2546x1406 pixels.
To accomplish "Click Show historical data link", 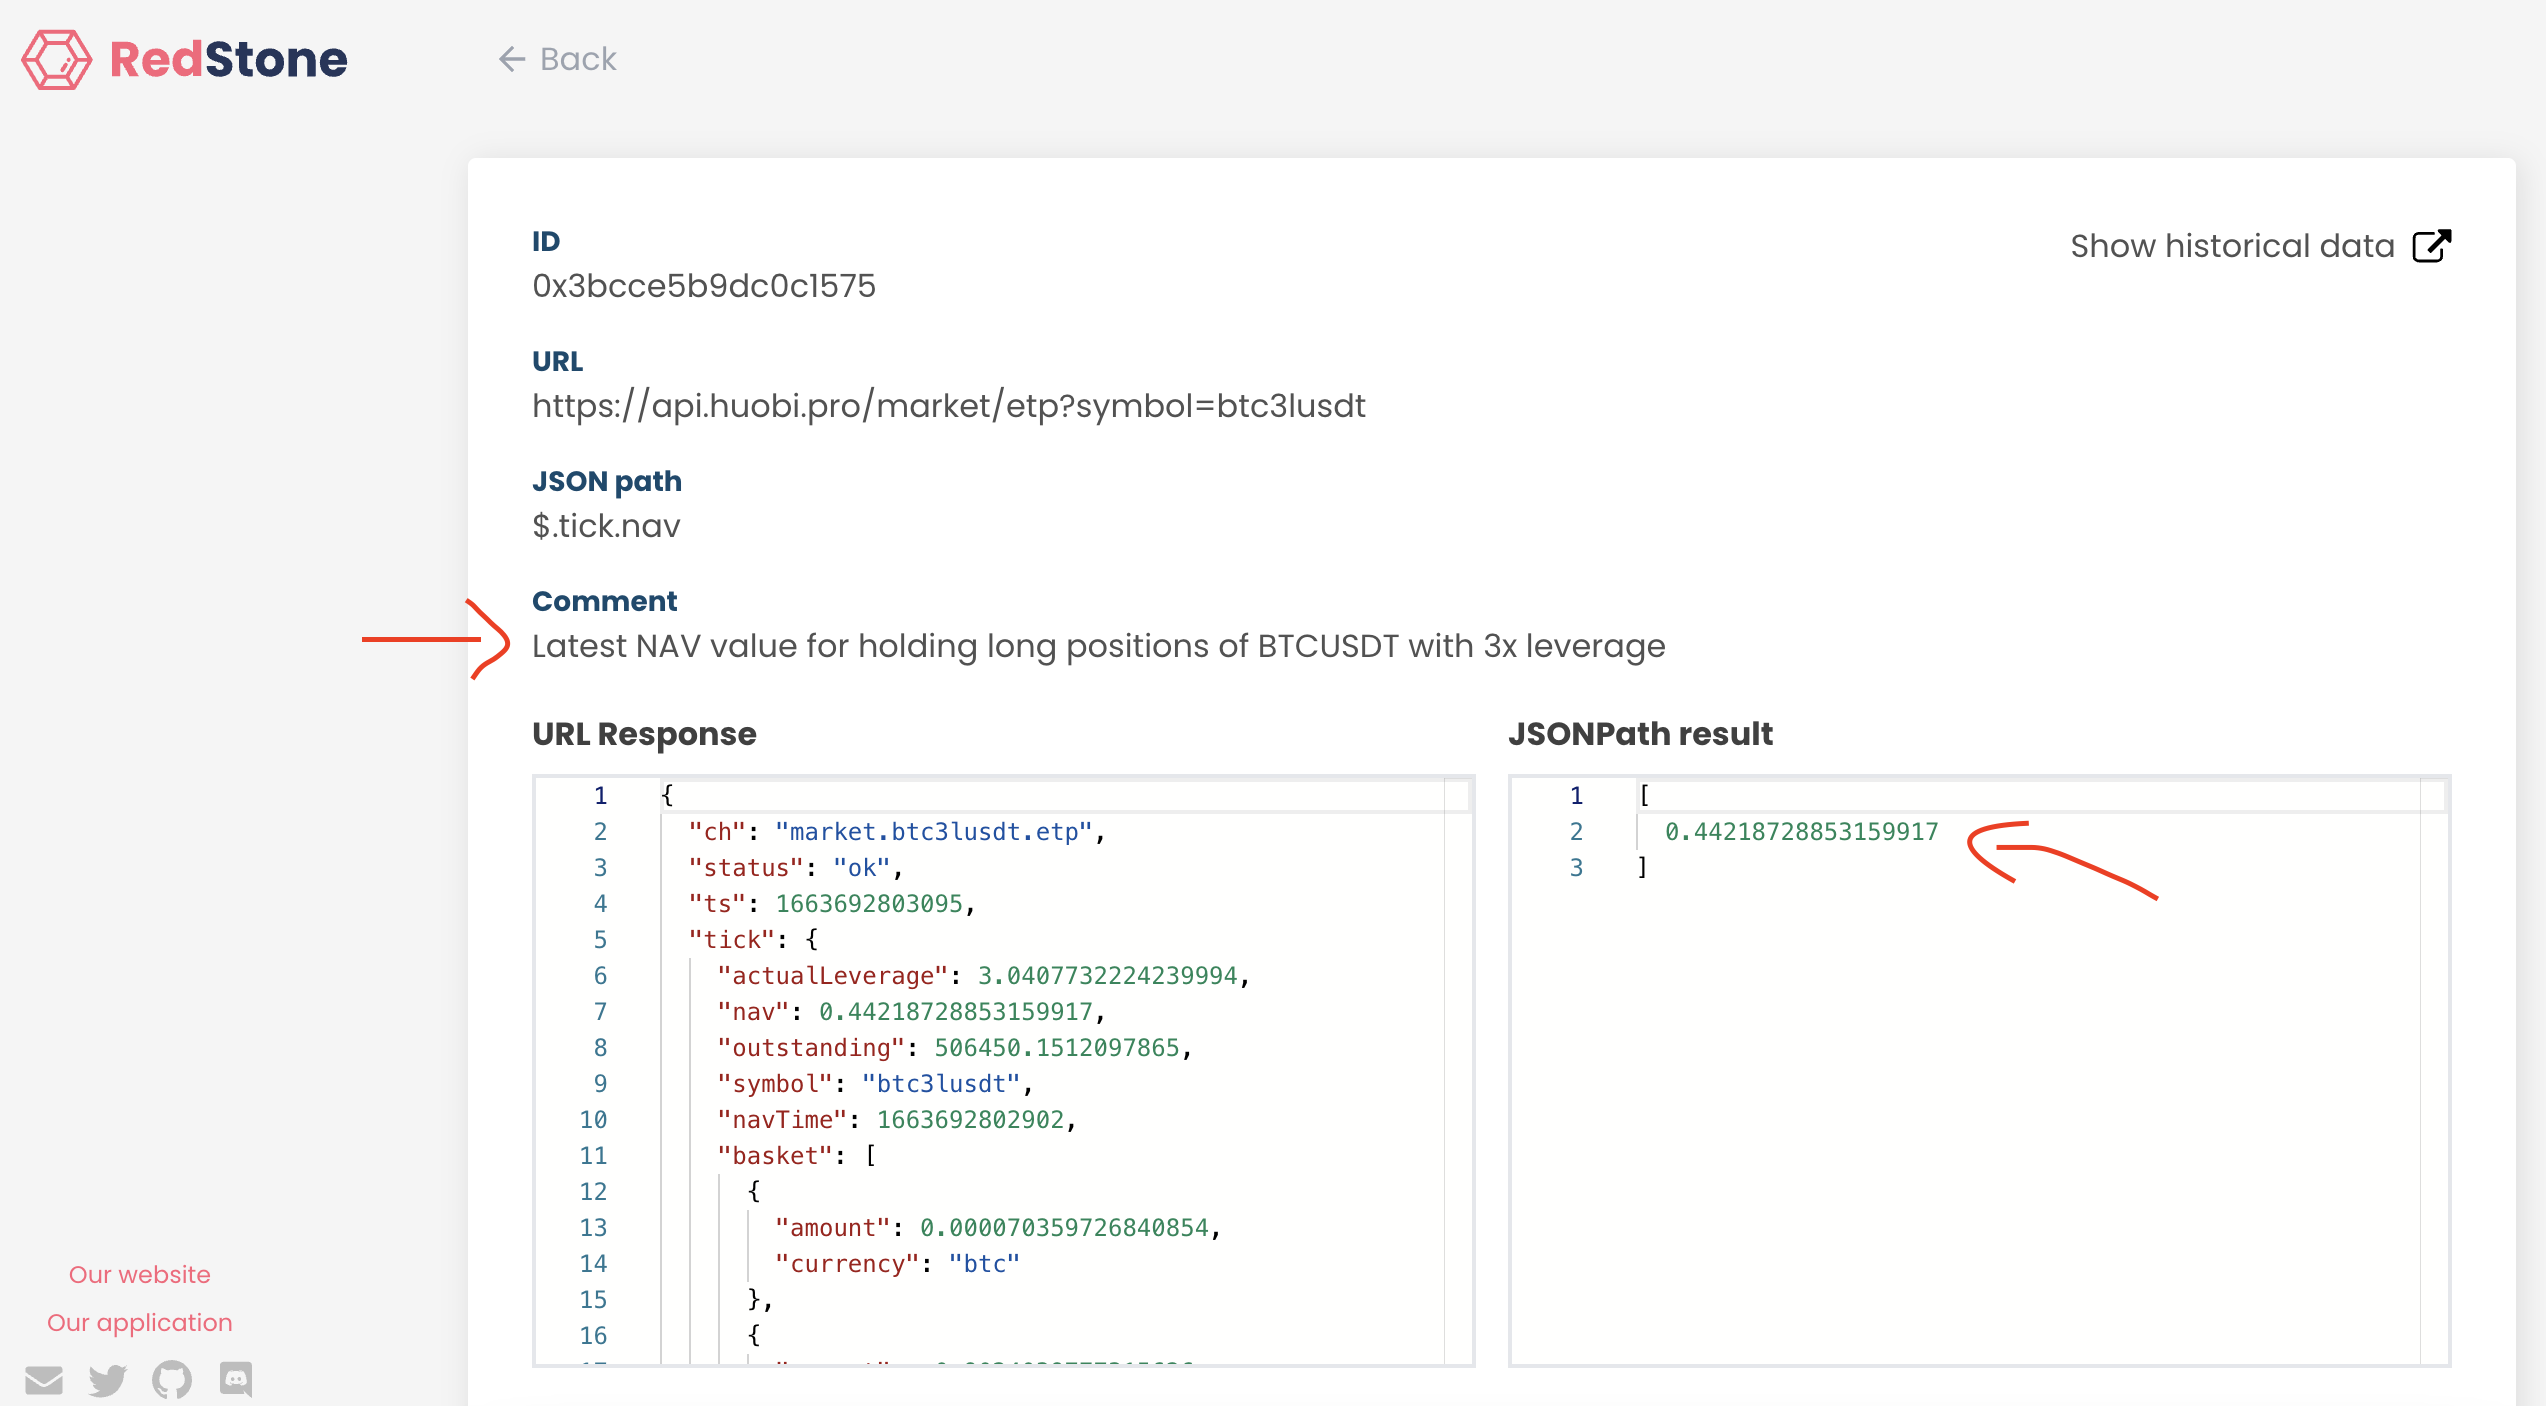I will [2232, 246].
